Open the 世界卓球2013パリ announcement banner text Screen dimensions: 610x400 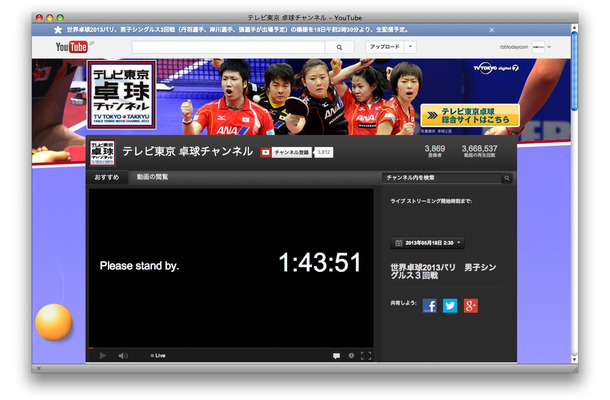[237, 30]
